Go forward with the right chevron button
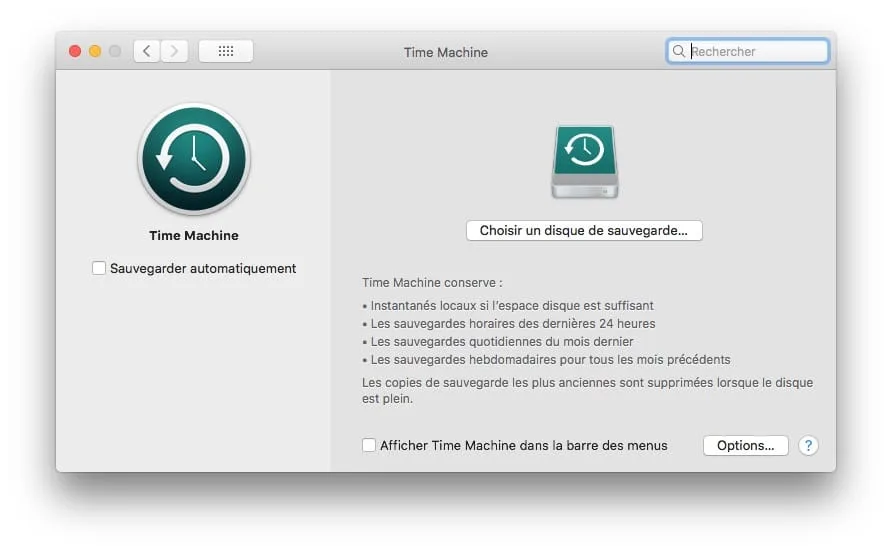Viewport: 892px width, 552px height. tap(174, 51)
